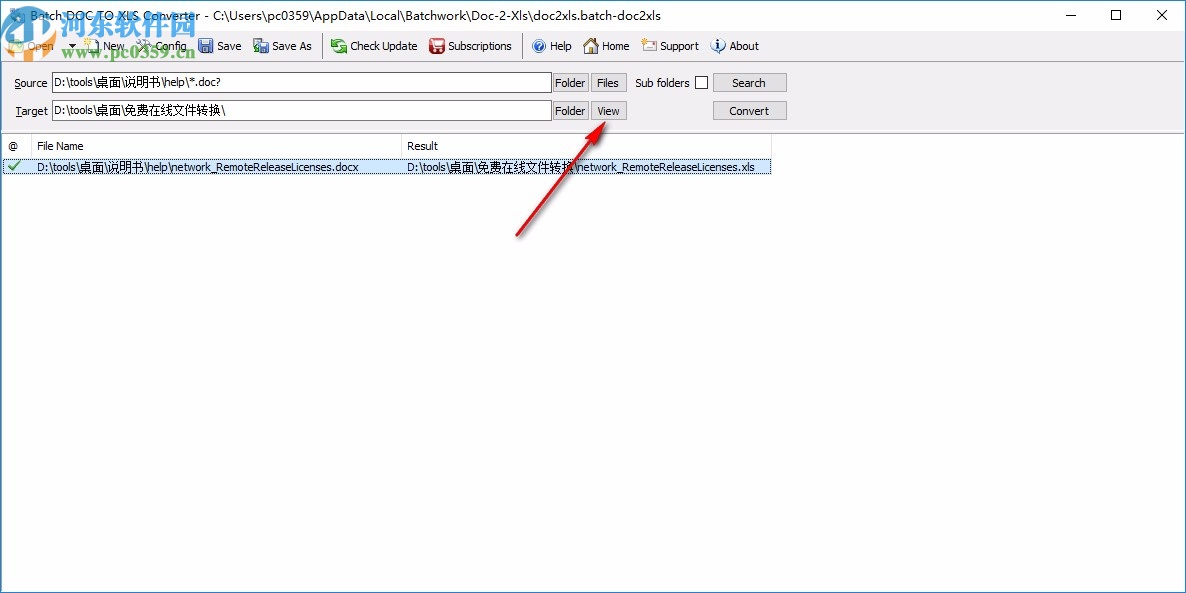Viewport: 1186px width, 593px height.
Task: Expand the dropdown arrow next to Open
Action: tap(71, 45)
